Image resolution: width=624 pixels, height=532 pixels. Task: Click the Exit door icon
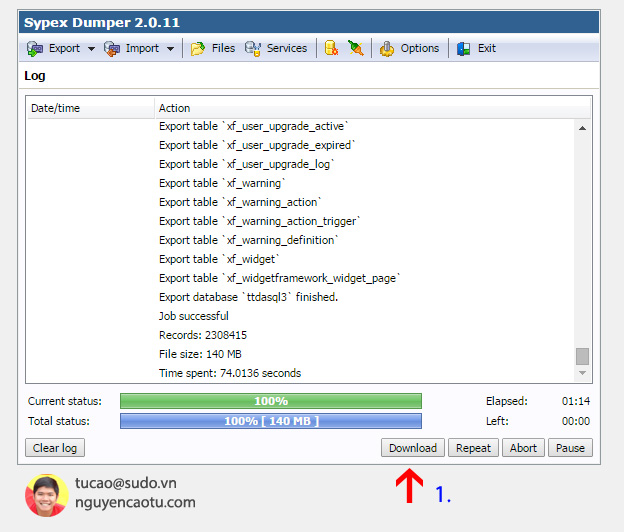click(x=464, y=49)
